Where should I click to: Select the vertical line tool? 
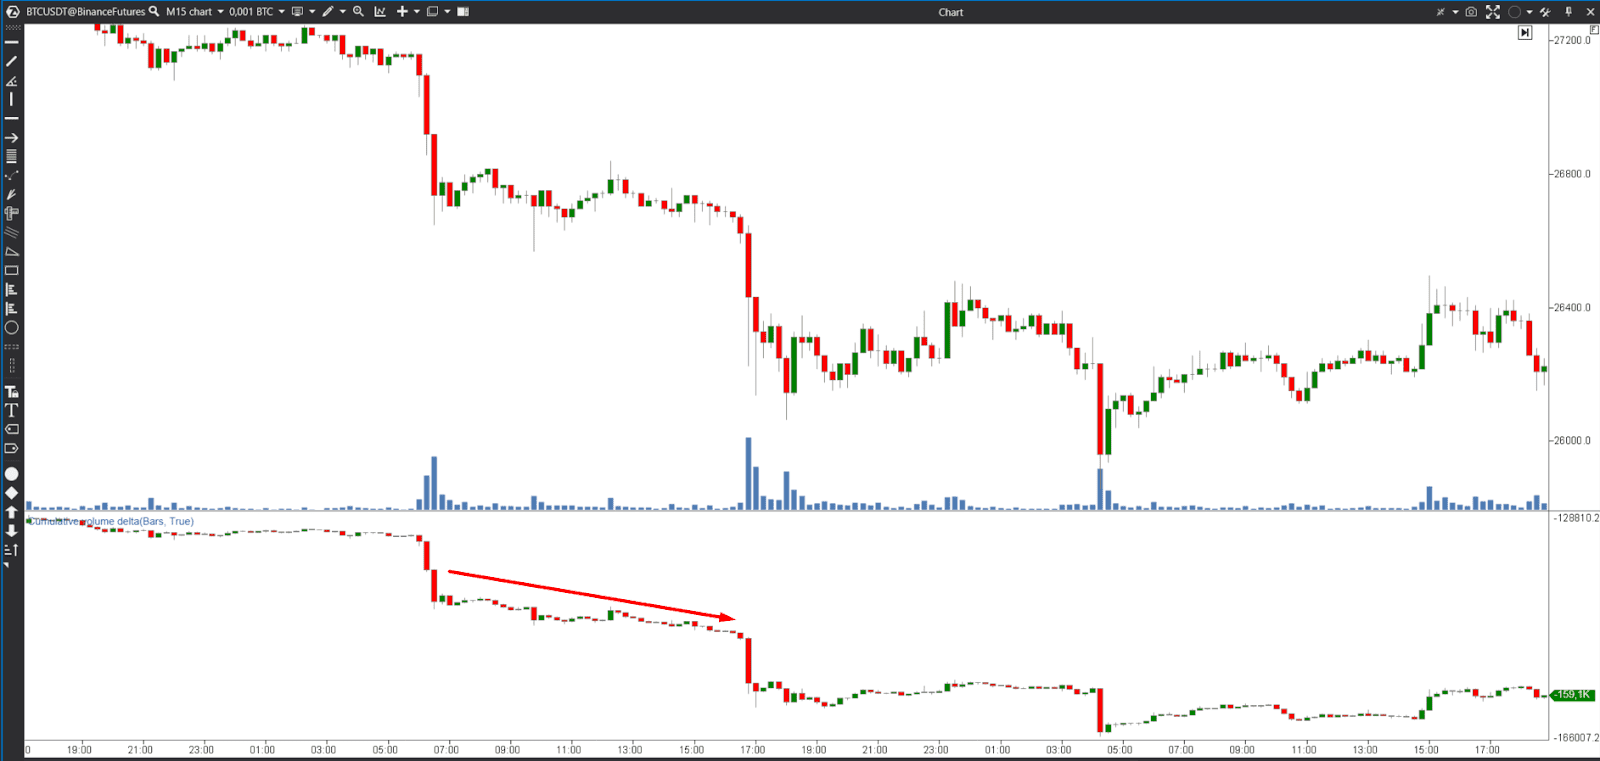(x=12, y=99)
